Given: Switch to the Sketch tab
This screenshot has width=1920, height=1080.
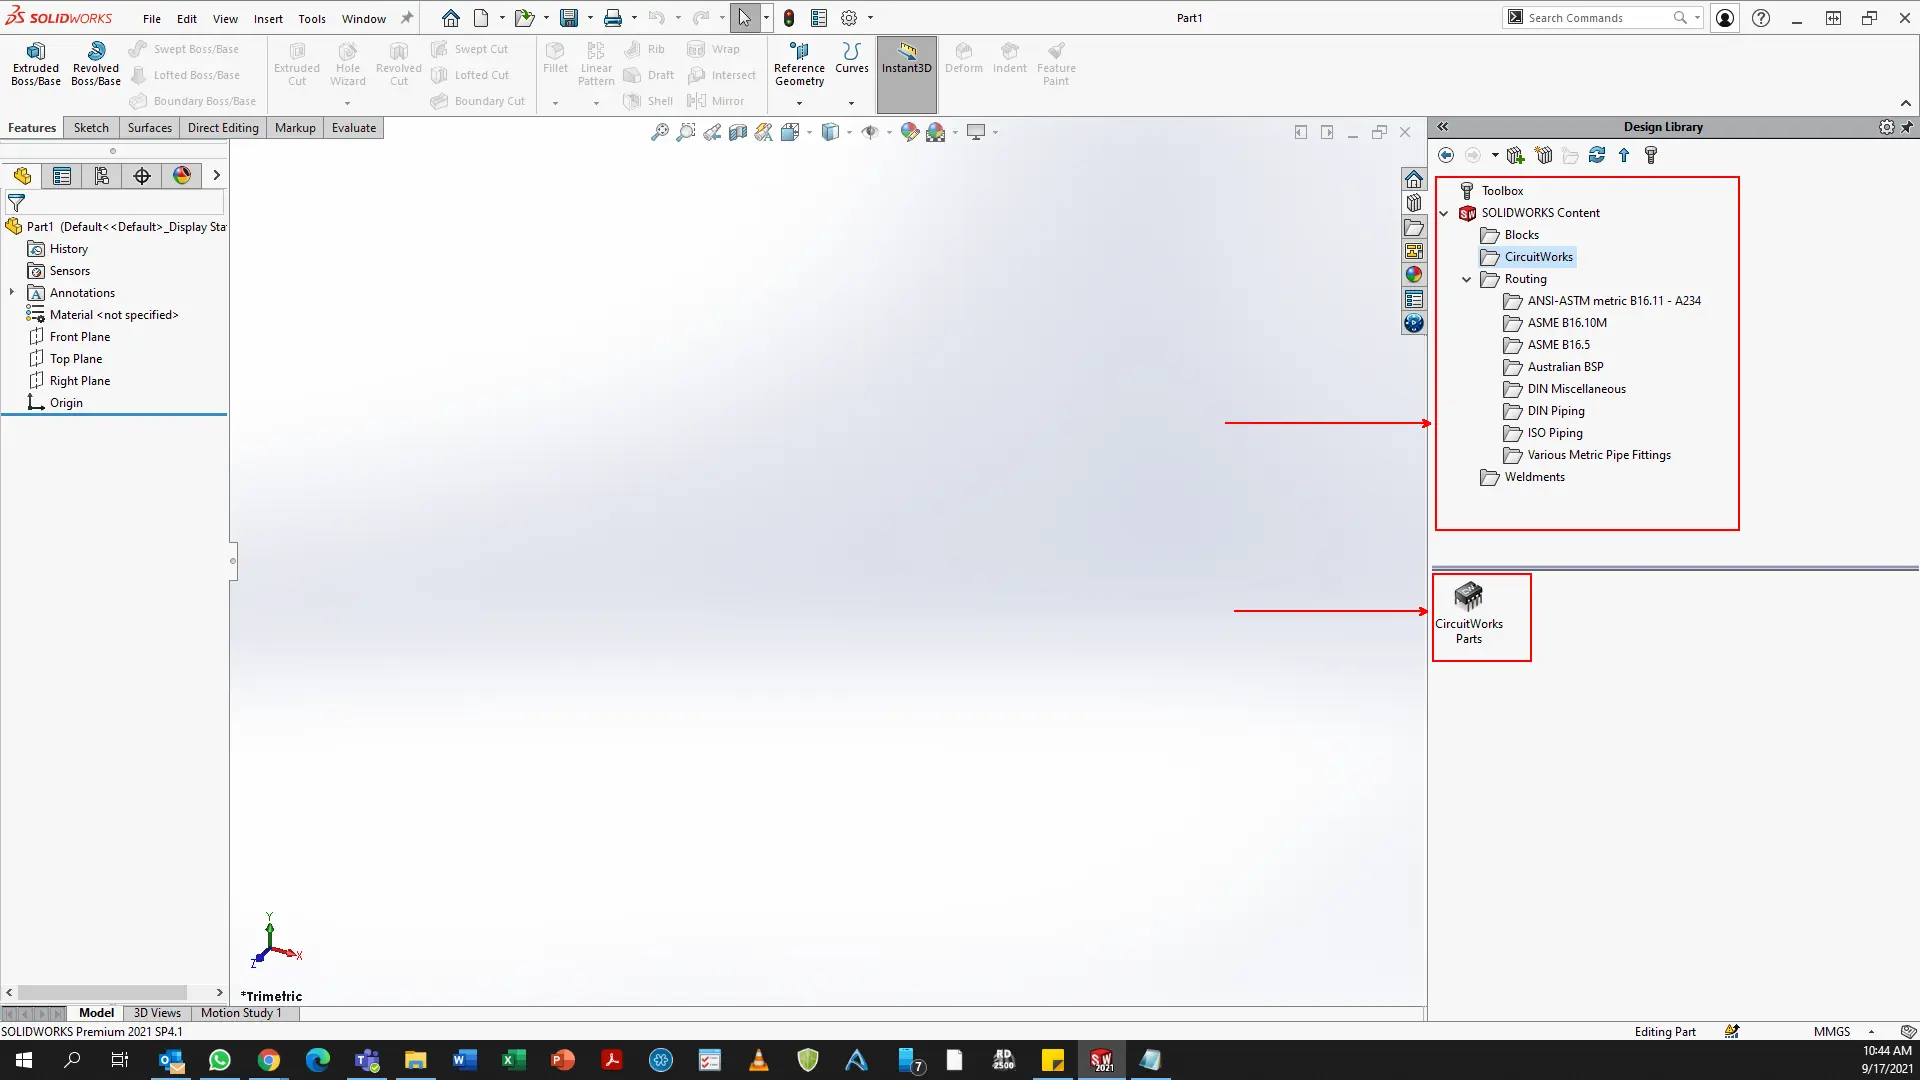Looking at the screenshot, I should (91, 128).
